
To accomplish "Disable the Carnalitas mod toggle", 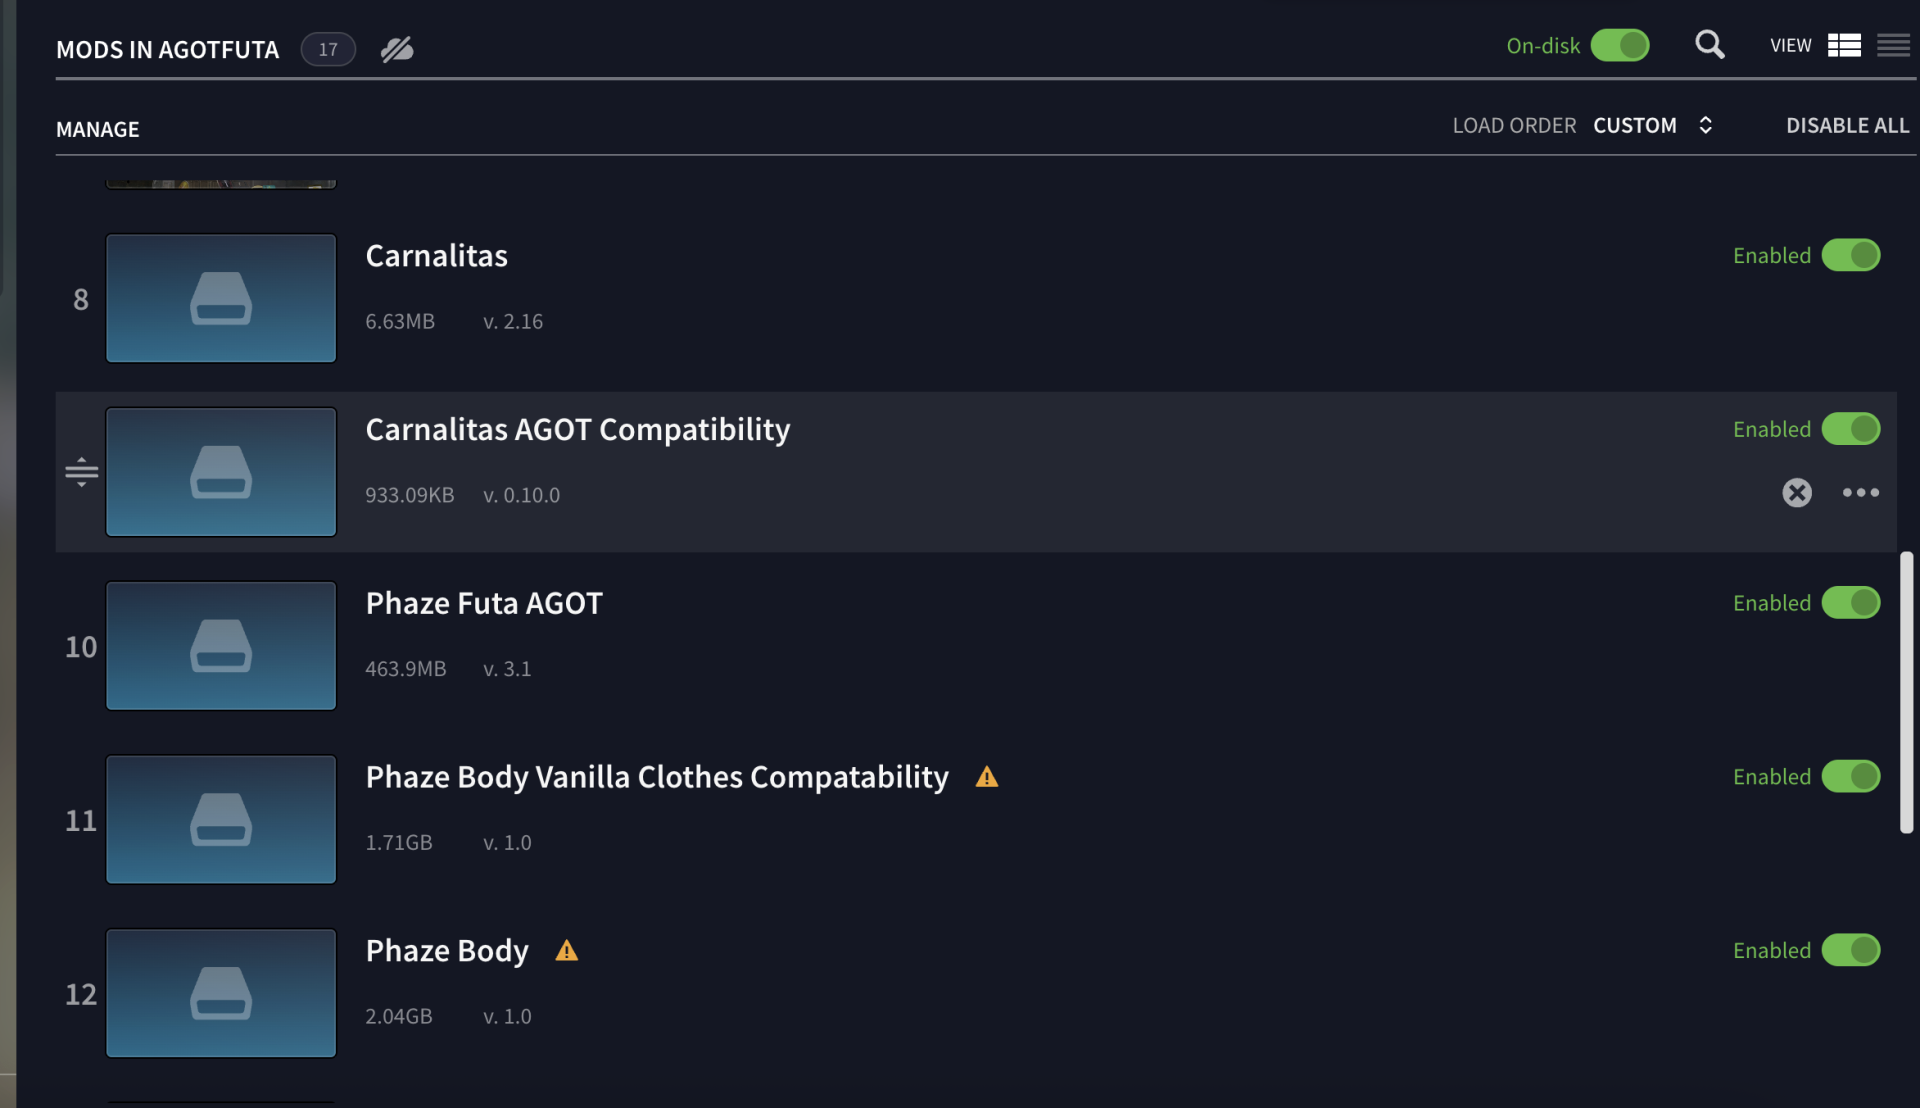I will (x=1851, y=255).
